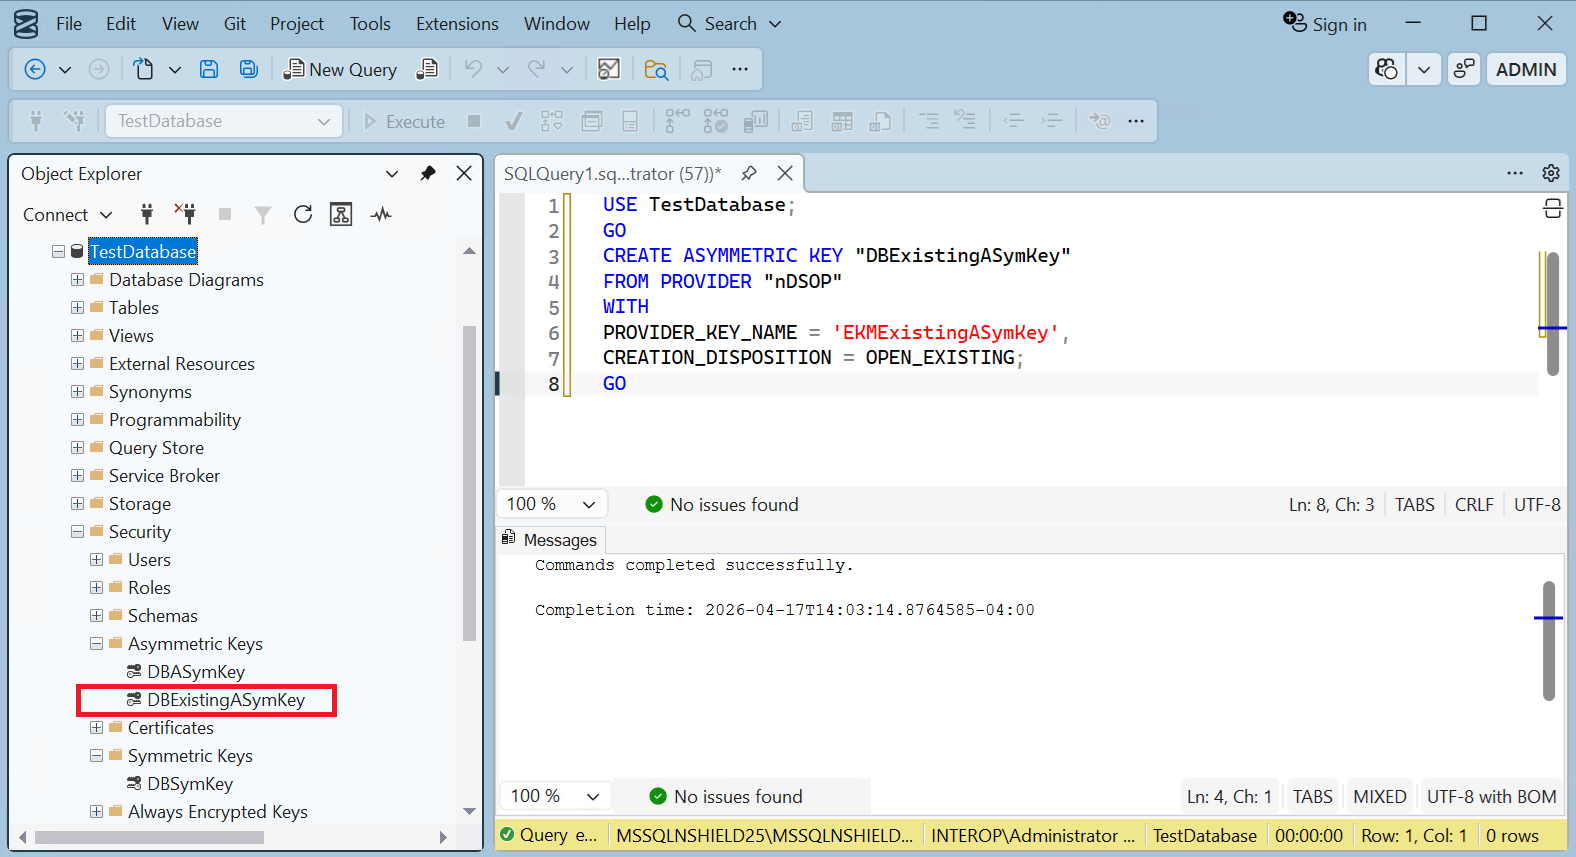Viewport: 1576px width, 857px height.
Task: Select the Always Encrypted Keys folder
Action: tap(217, 812)
